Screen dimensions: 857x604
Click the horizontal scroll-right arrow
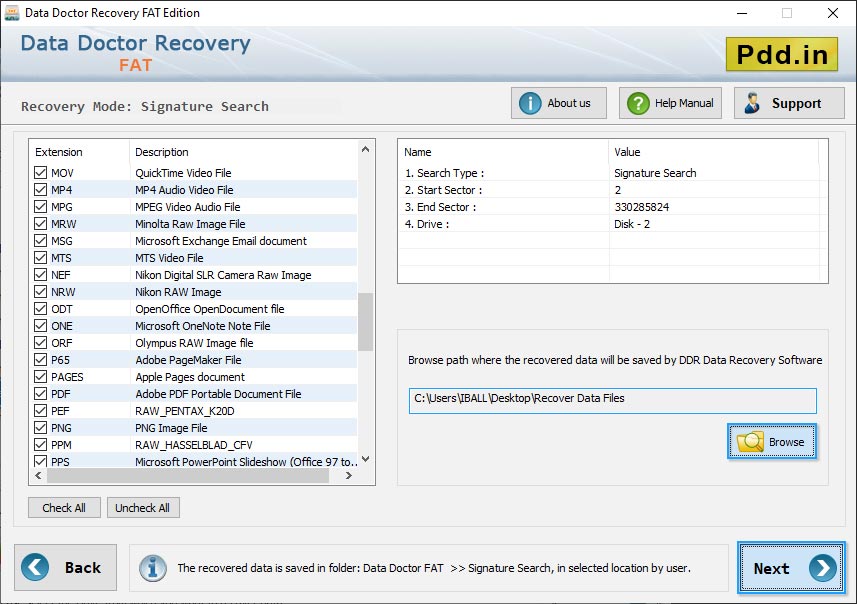tap(349, 476)
